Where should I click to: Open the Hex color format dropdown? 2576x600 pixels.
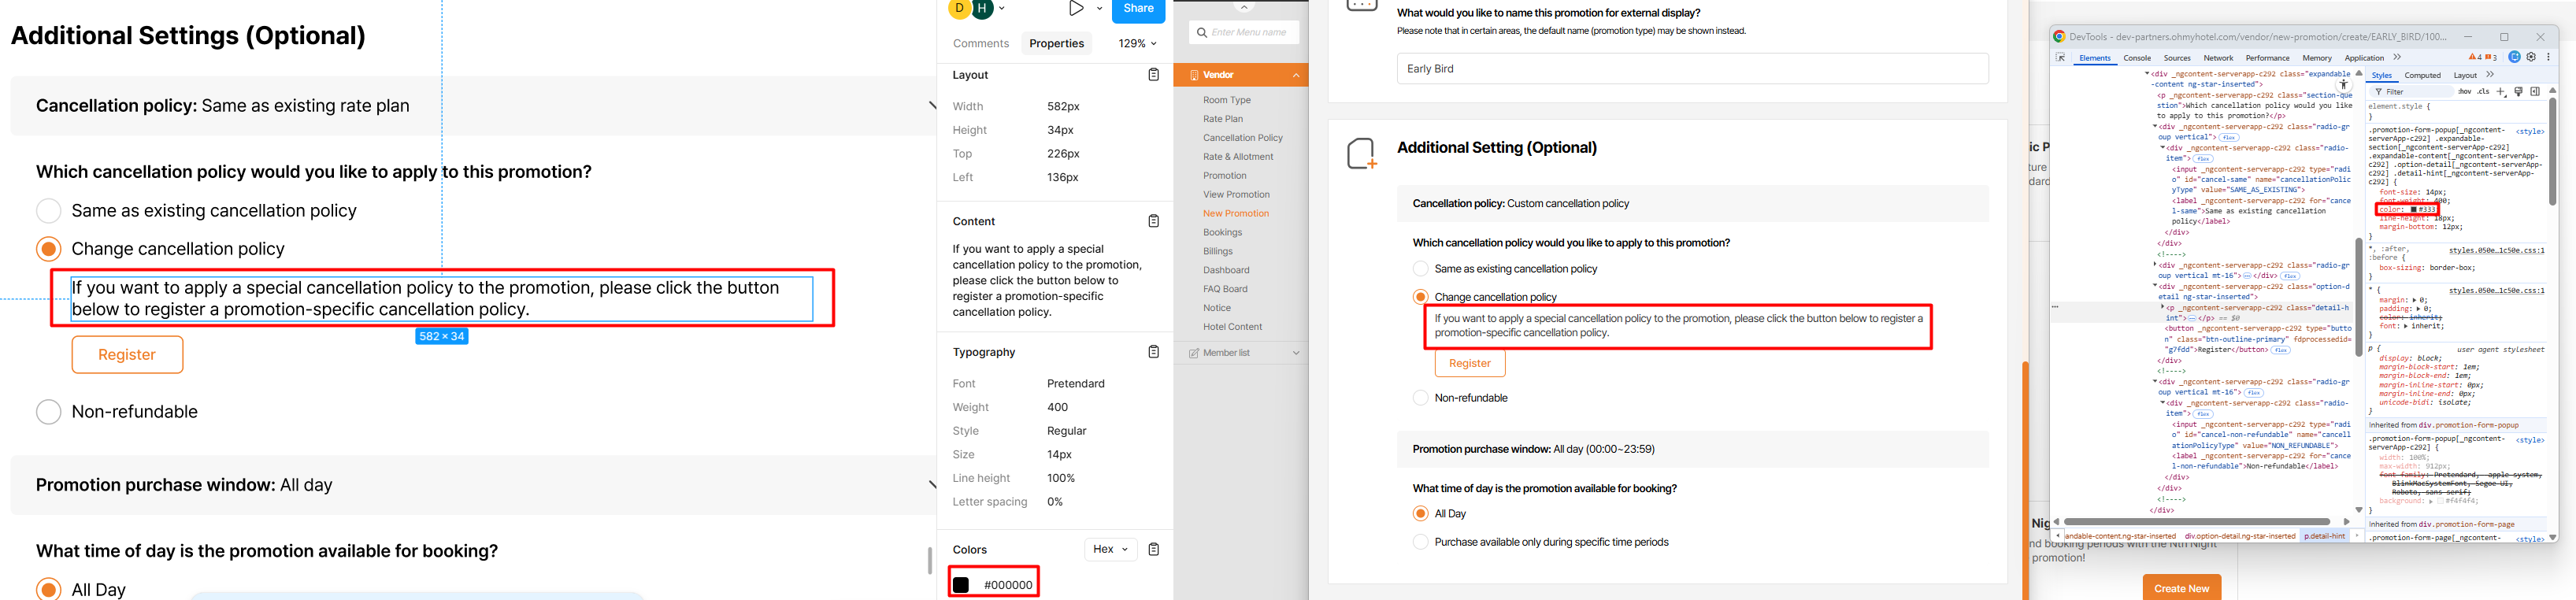click(1110, 549)
